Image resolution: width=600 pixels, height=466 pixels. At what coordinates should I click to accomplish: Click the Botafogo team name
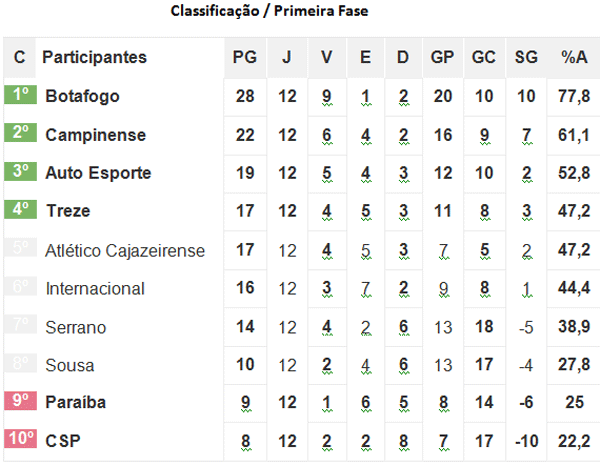82,96
